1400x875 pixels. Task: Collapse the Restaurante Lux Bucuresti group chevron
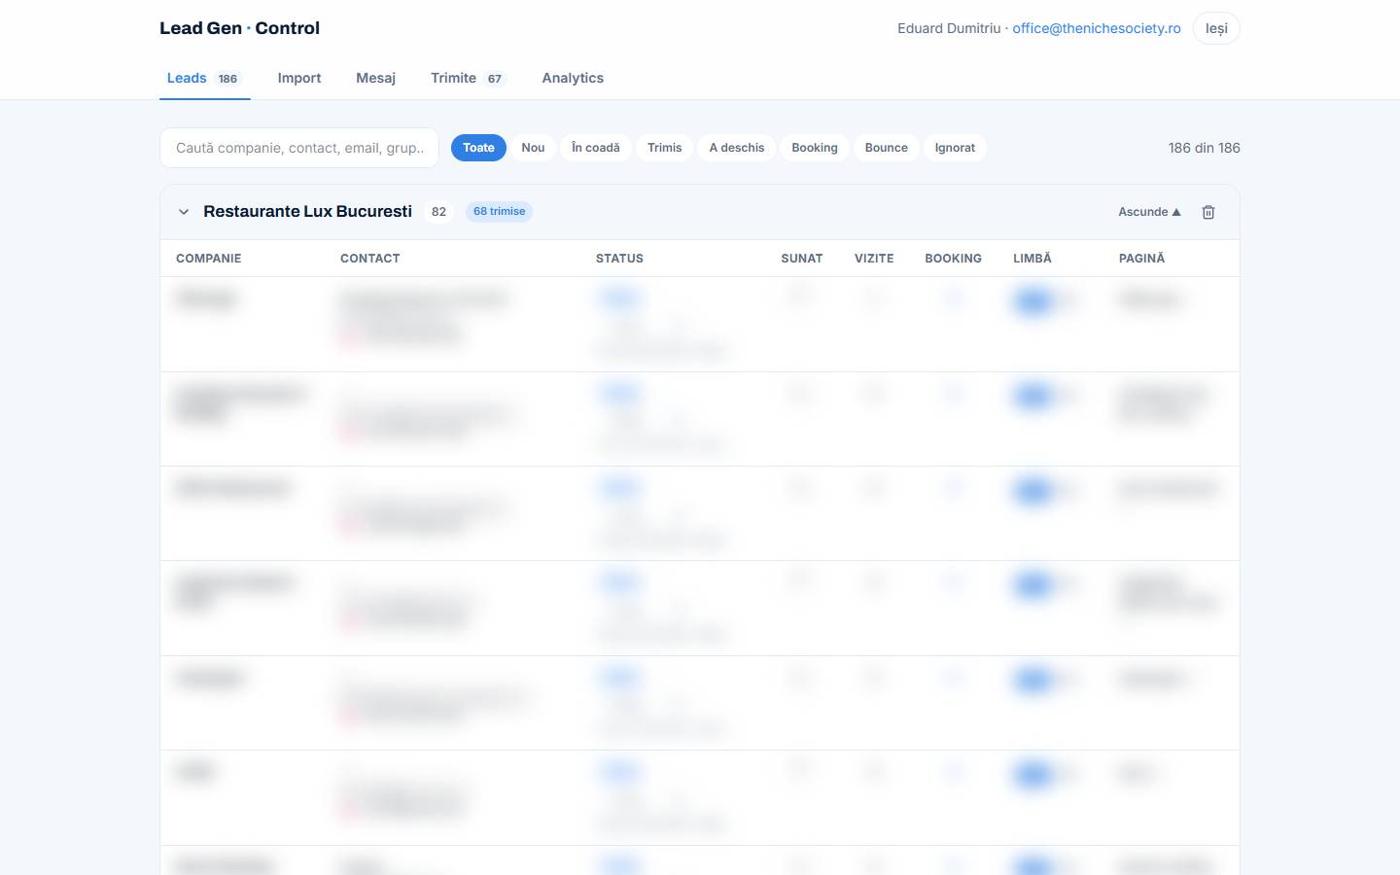coord(184,212)
